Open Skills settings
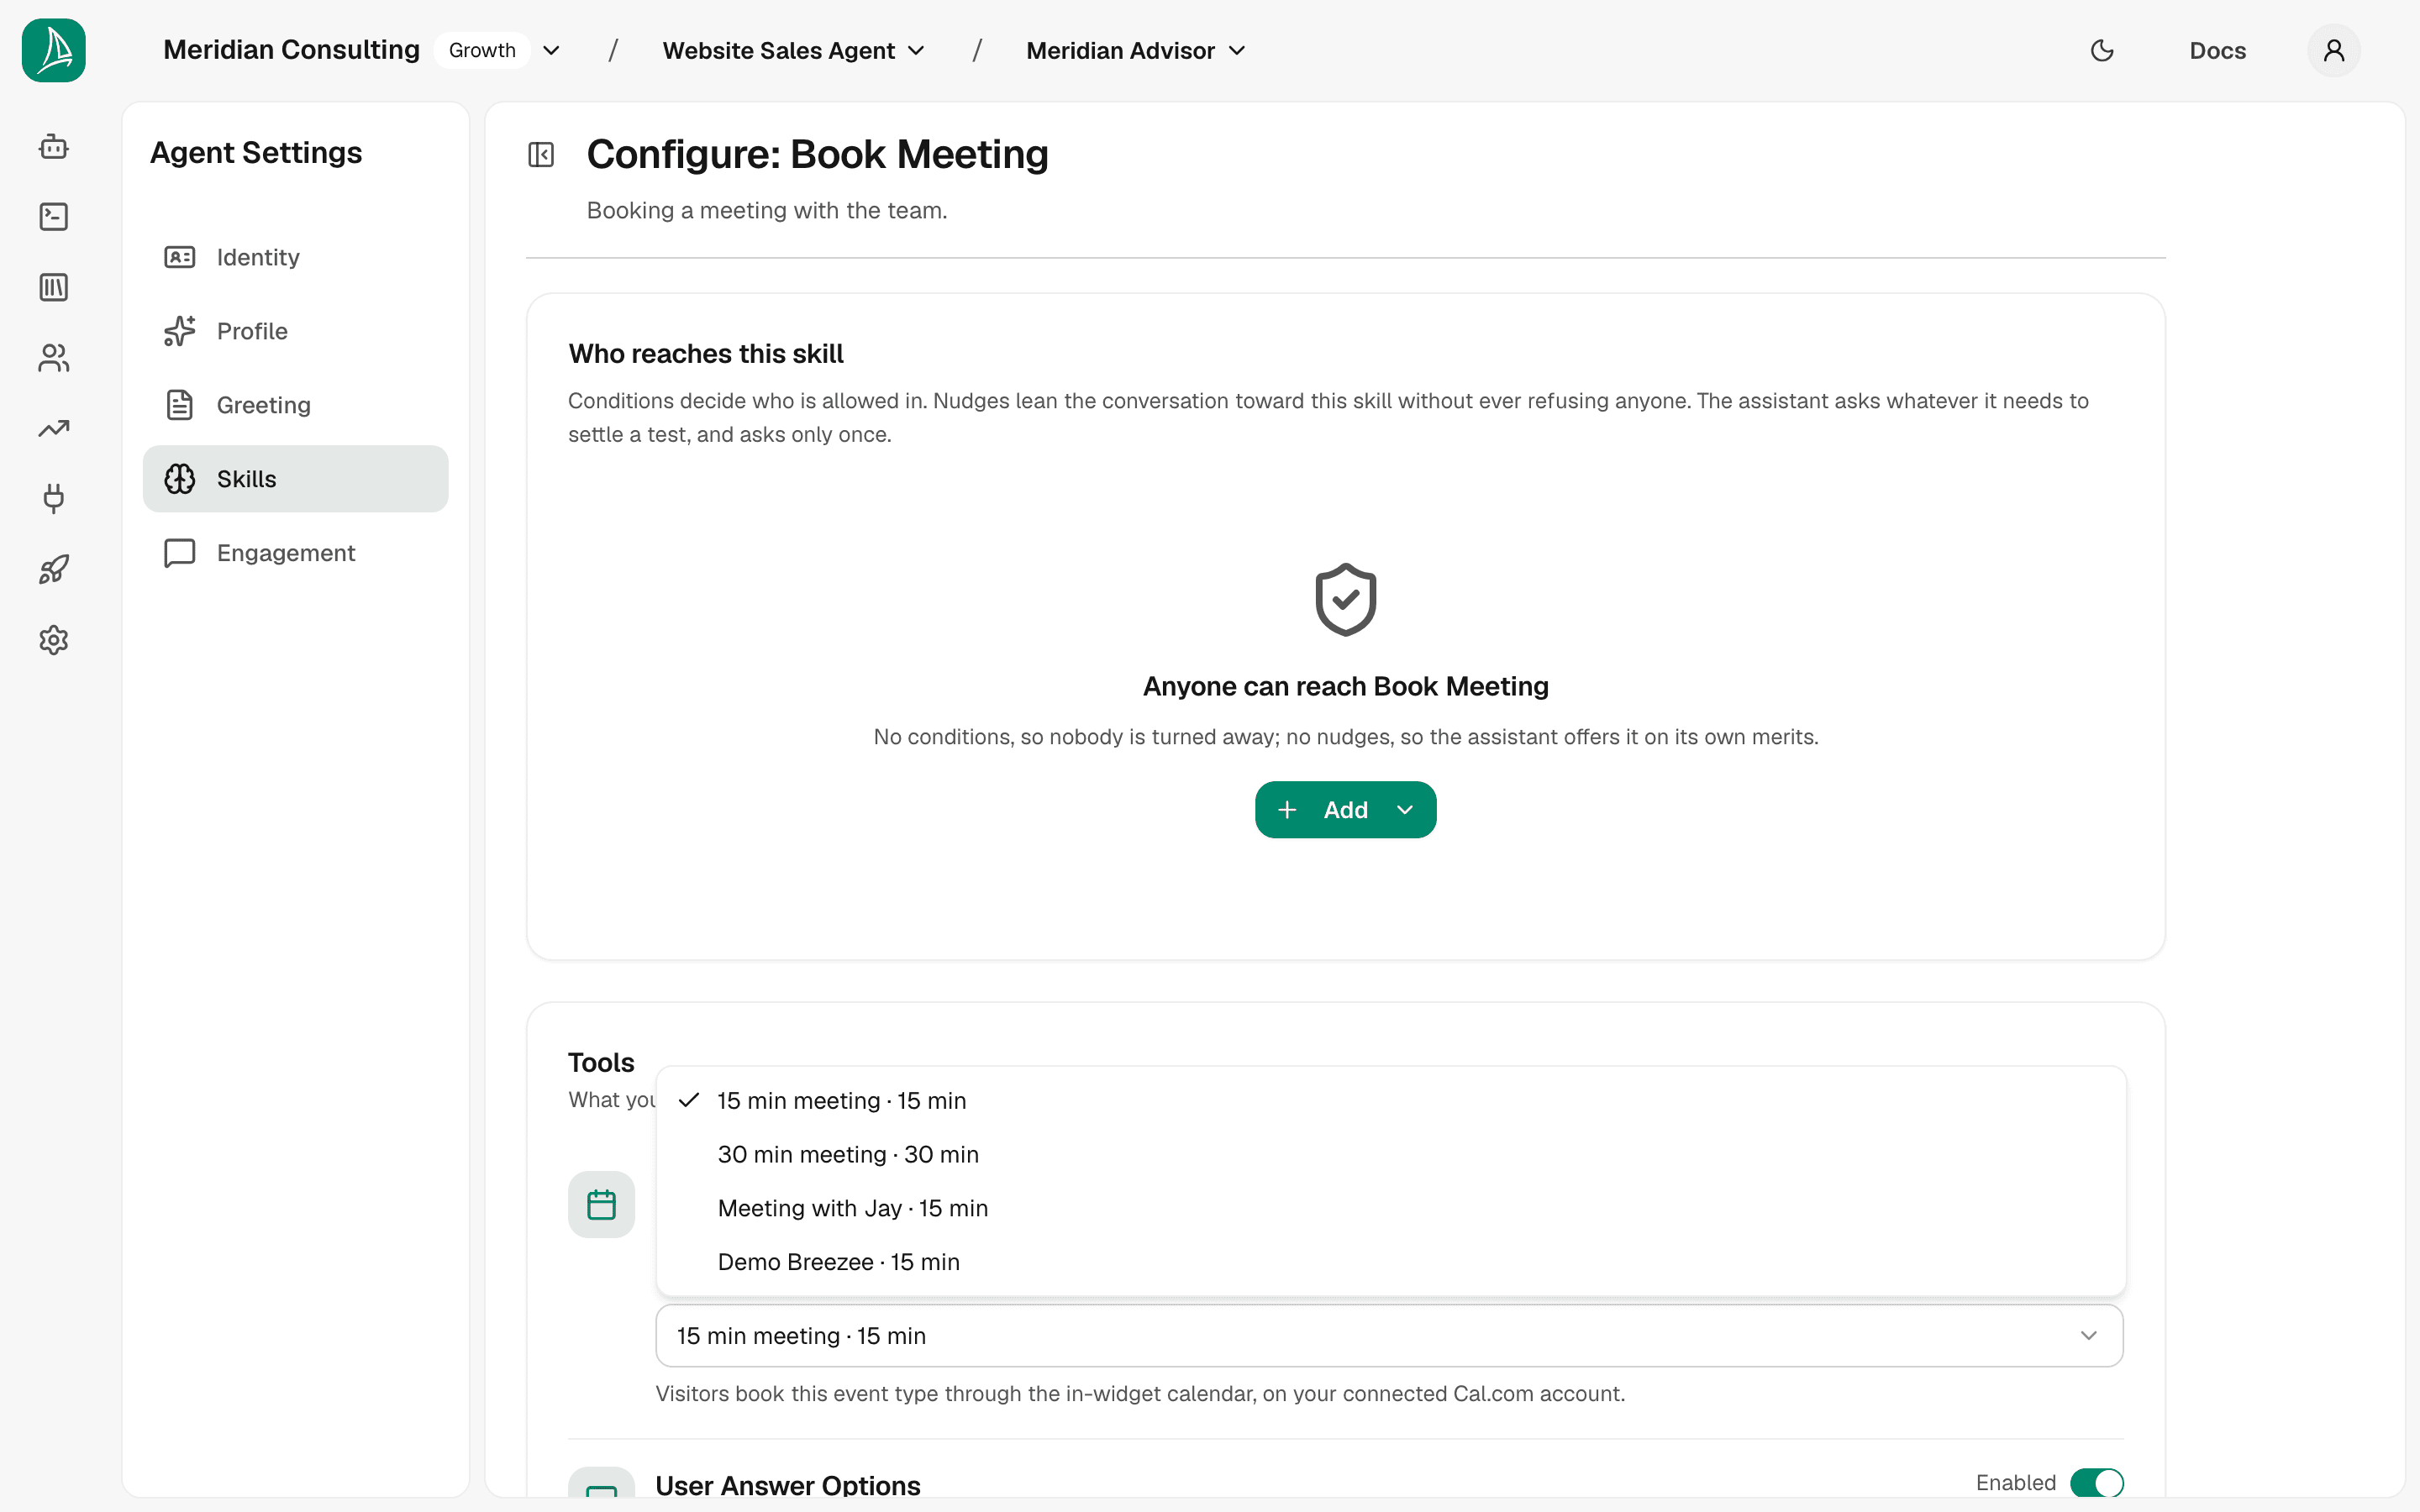 point(295,479)
